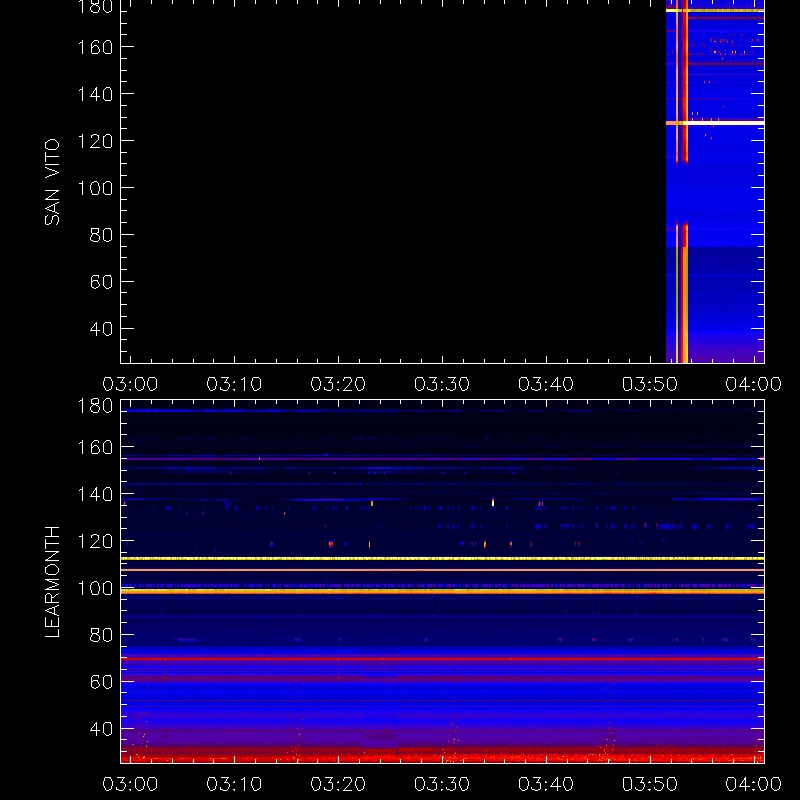Click the yellow band near 113 in LEARMONTH spectrogram

[442, 559]
